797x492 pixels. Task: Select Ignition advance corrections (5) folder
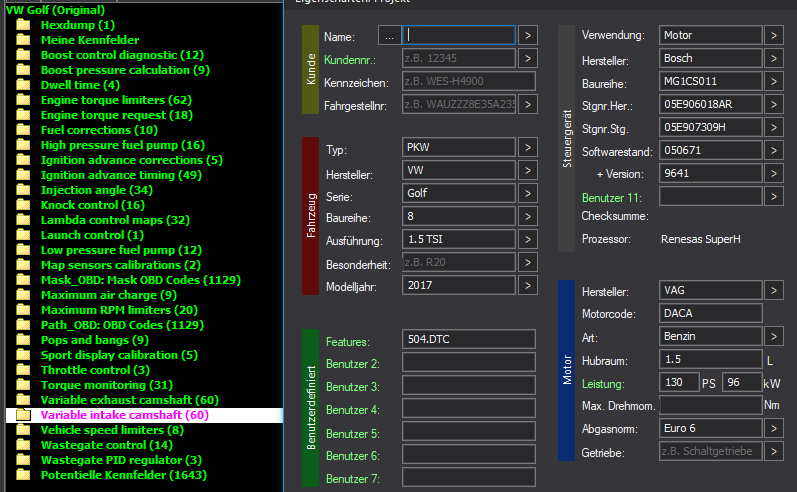coord(132,160)
